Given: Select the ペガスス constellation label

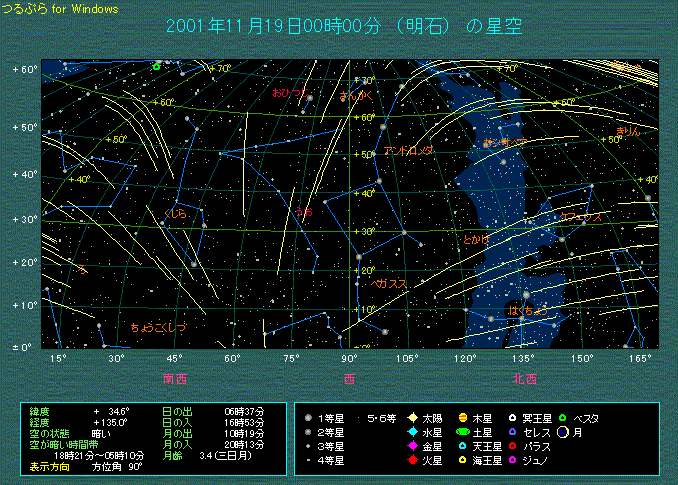Looking at the screenshot, I should [389, 284].
